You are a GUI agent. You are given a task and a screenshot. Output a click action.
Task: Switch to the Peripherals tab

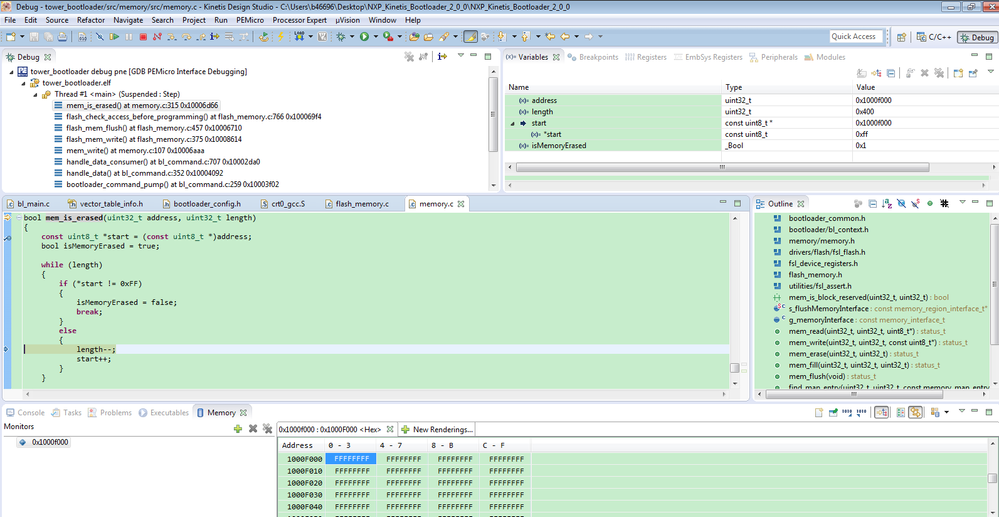point(773,57)
